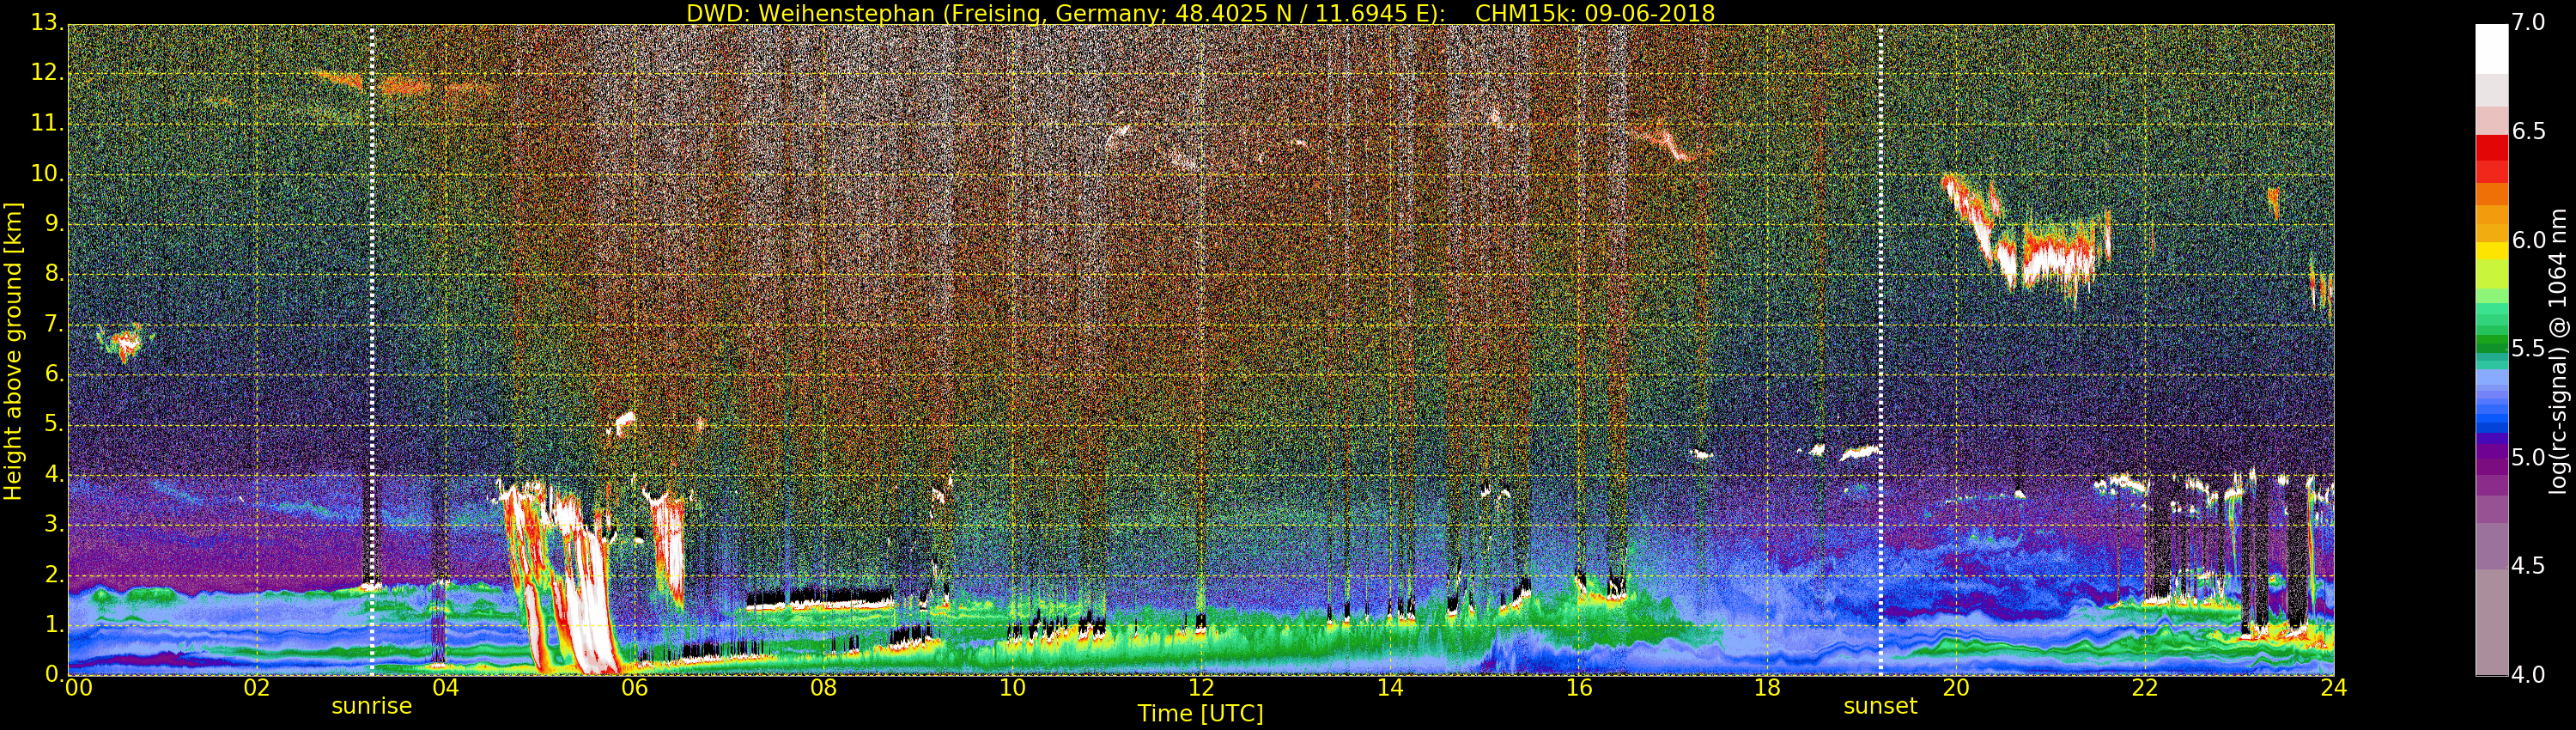Click the colorbar tick label "6.0"
Screen dimensions: 2576x730
point(2529,241)
